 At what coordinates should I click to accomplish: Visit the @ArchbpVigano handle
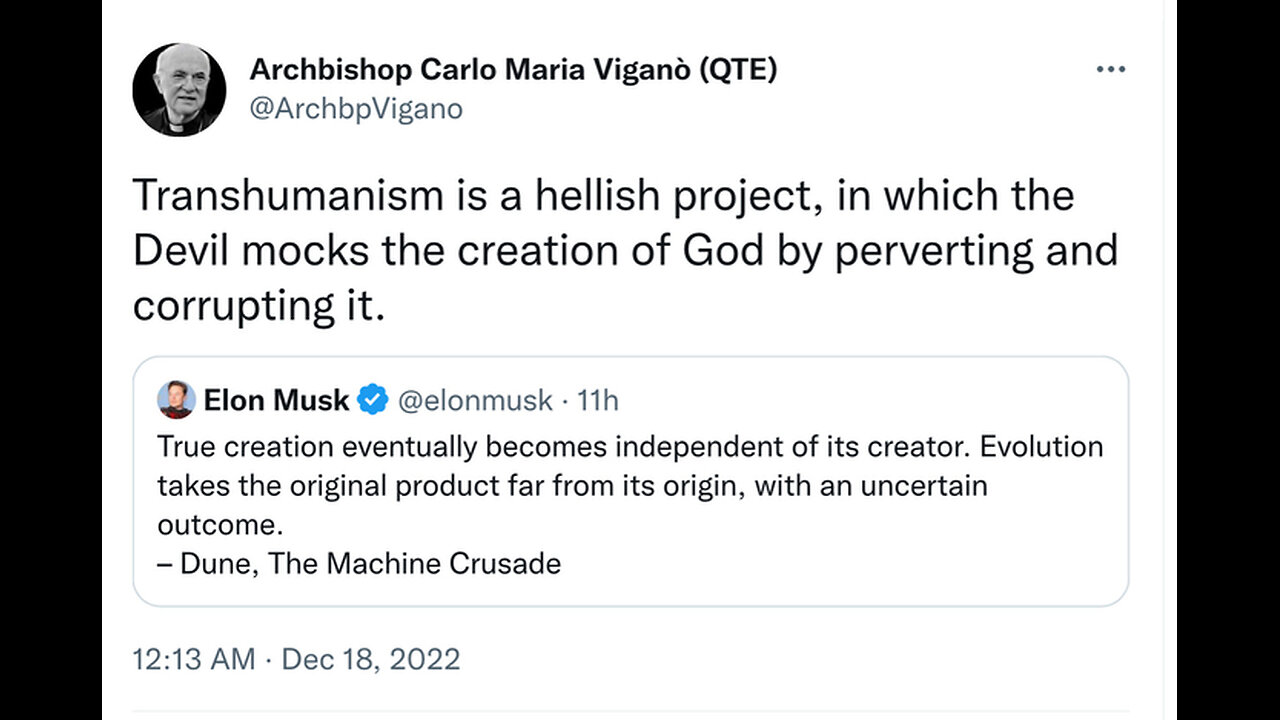[x=356, y=108]
